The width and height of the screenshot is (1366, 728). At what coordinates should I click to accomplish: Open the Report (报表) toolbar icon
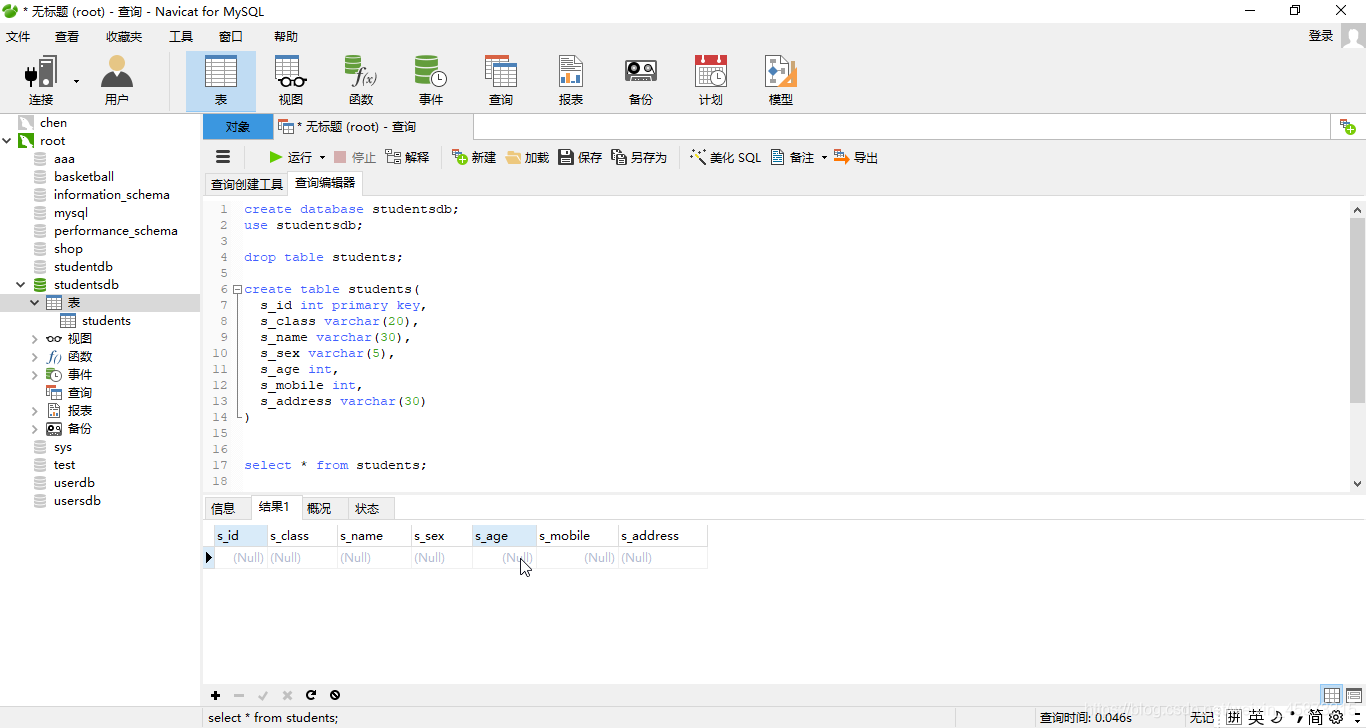[x=571, y=81]
